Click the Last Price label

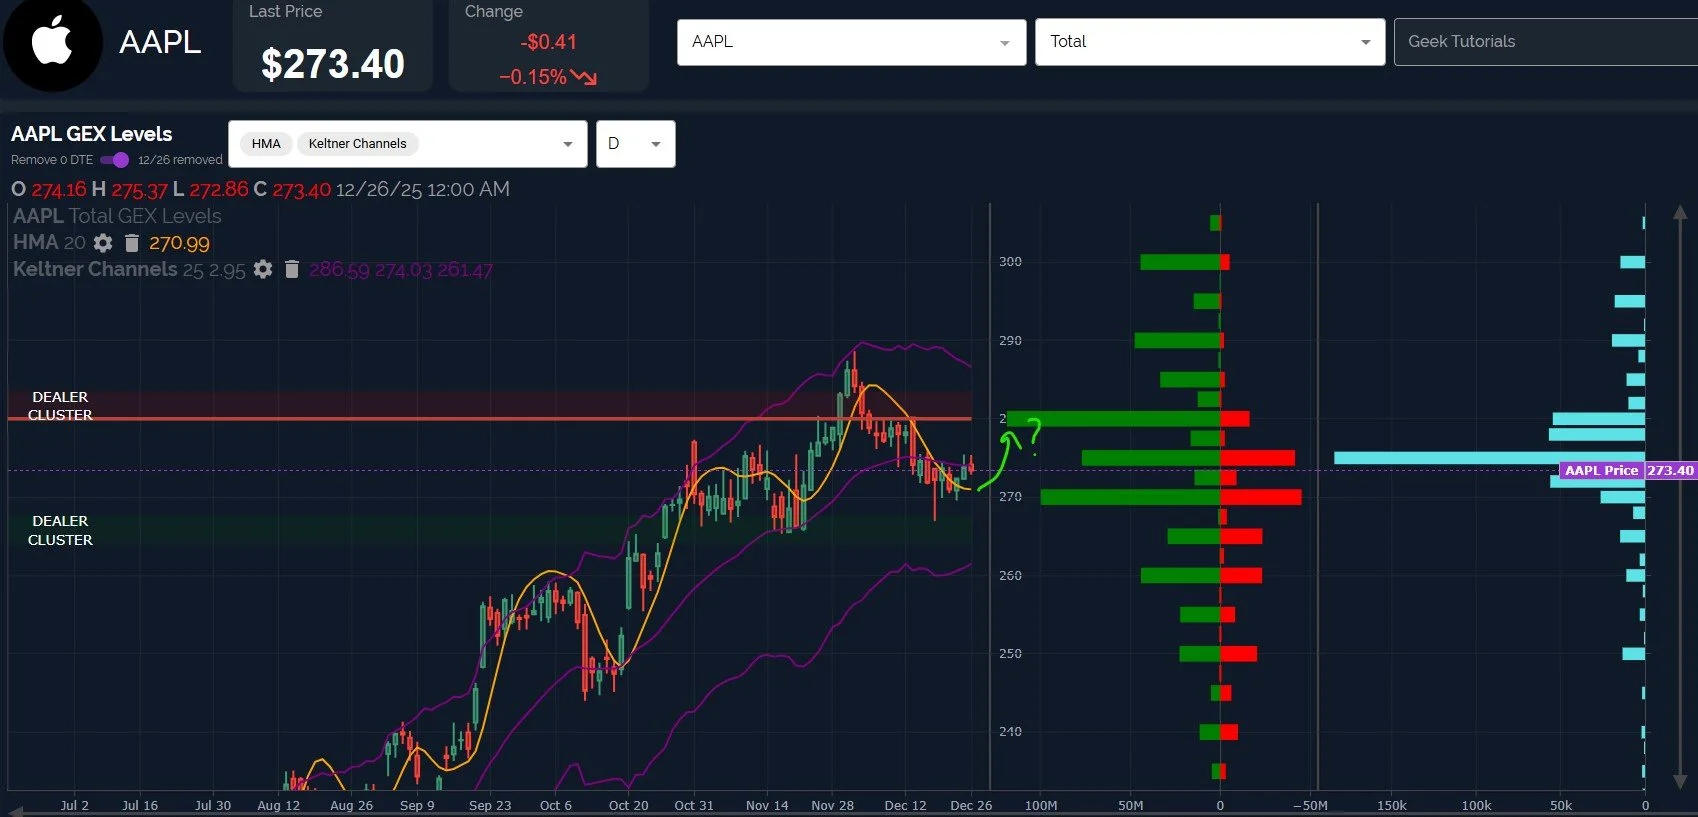coord(286,11)
